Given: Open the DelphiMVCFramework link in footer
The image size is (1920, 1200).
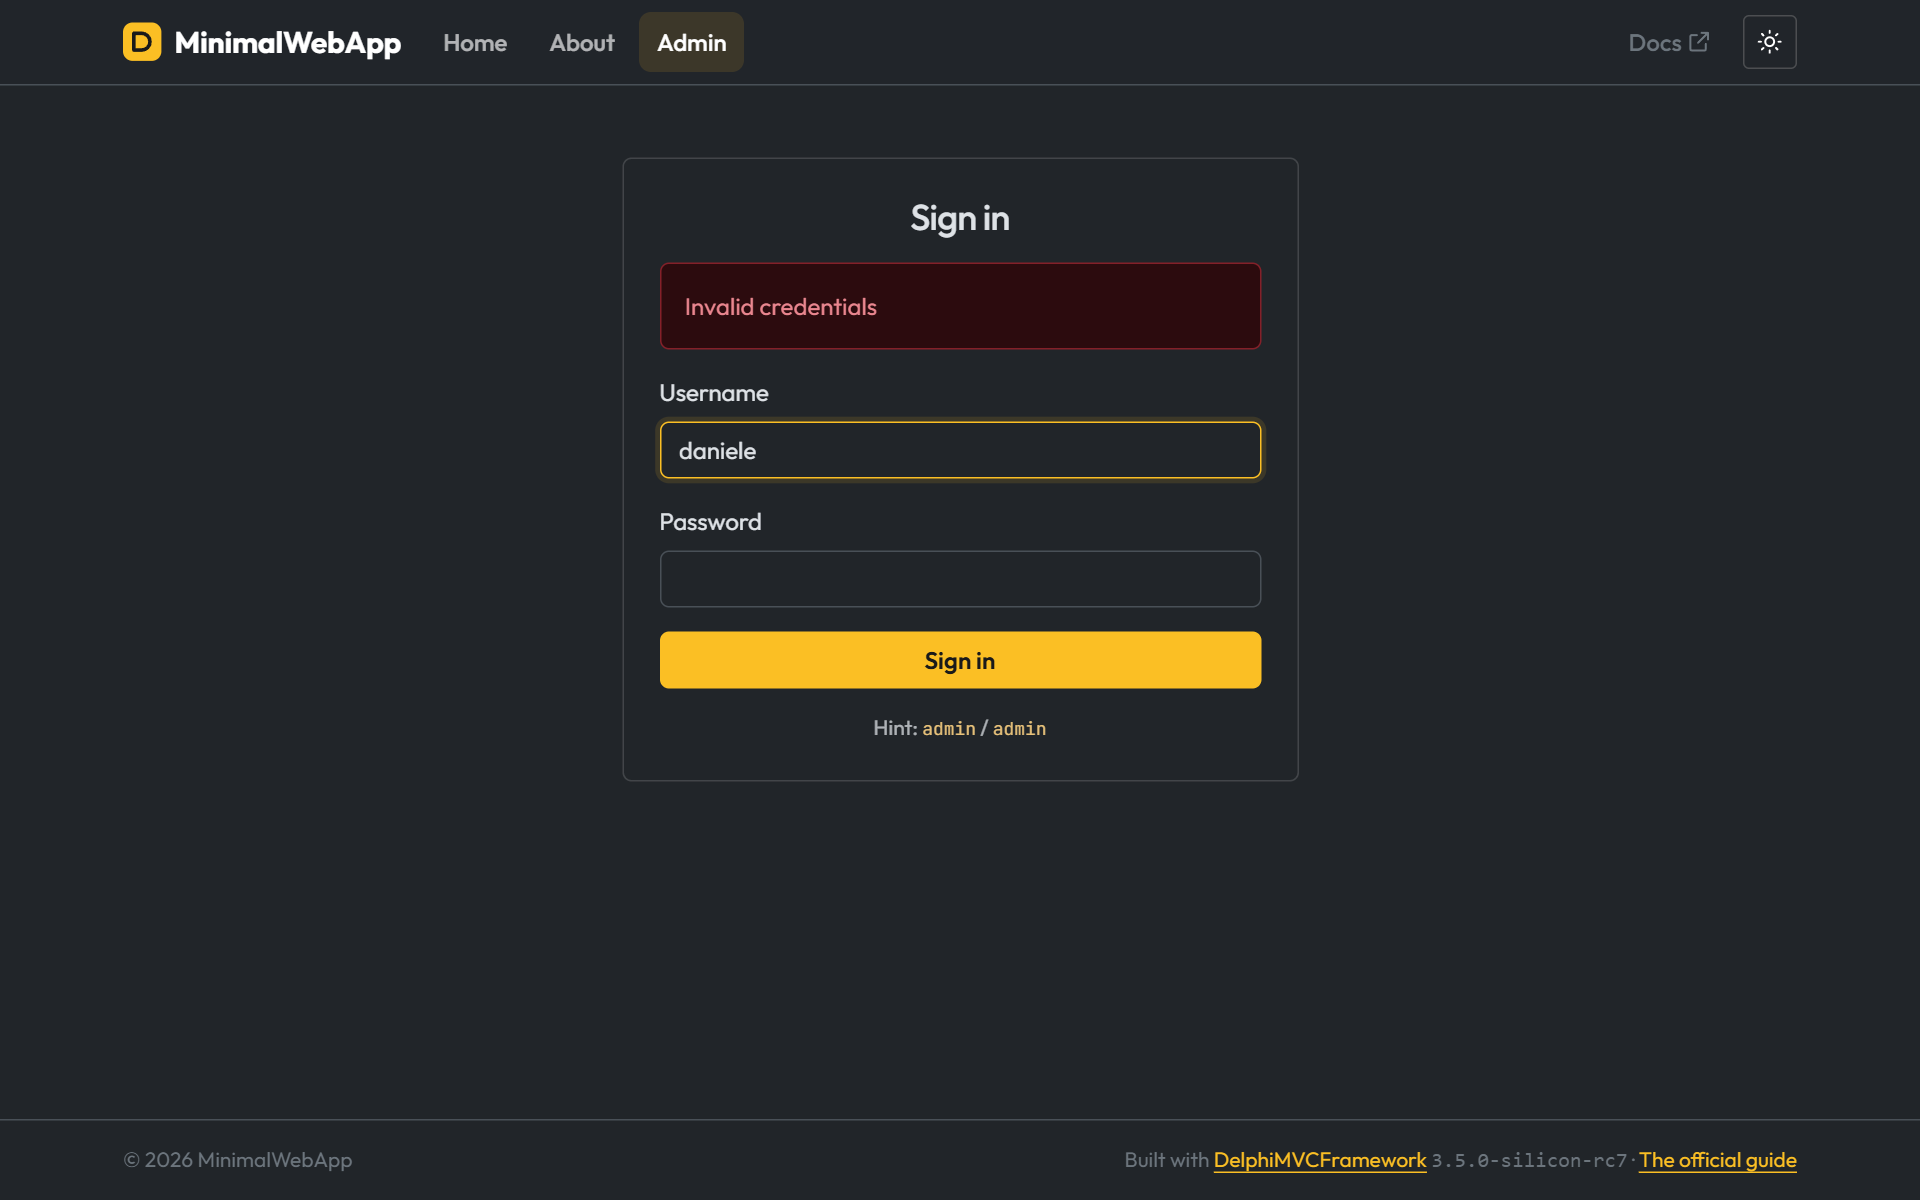Looking at the screenshot, I should tap(1320, 1160).
